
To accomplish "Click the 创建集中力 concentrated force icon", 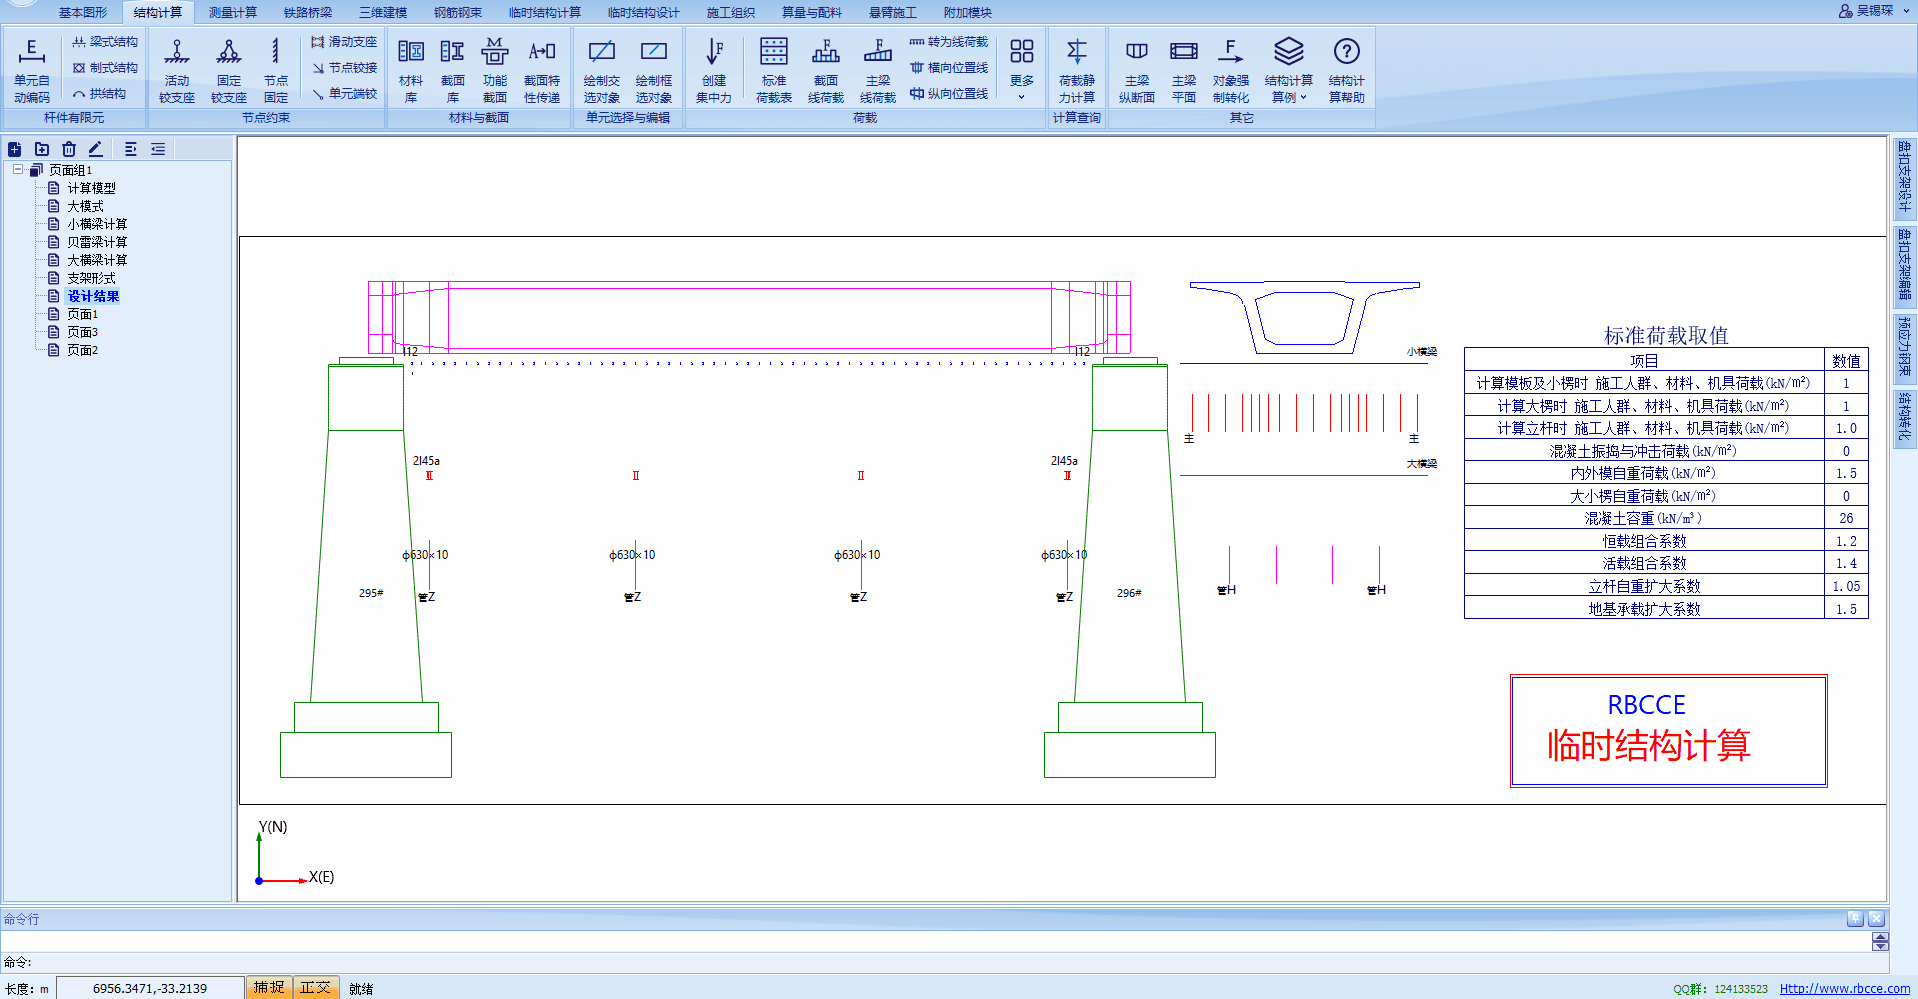I will [713, 70].
